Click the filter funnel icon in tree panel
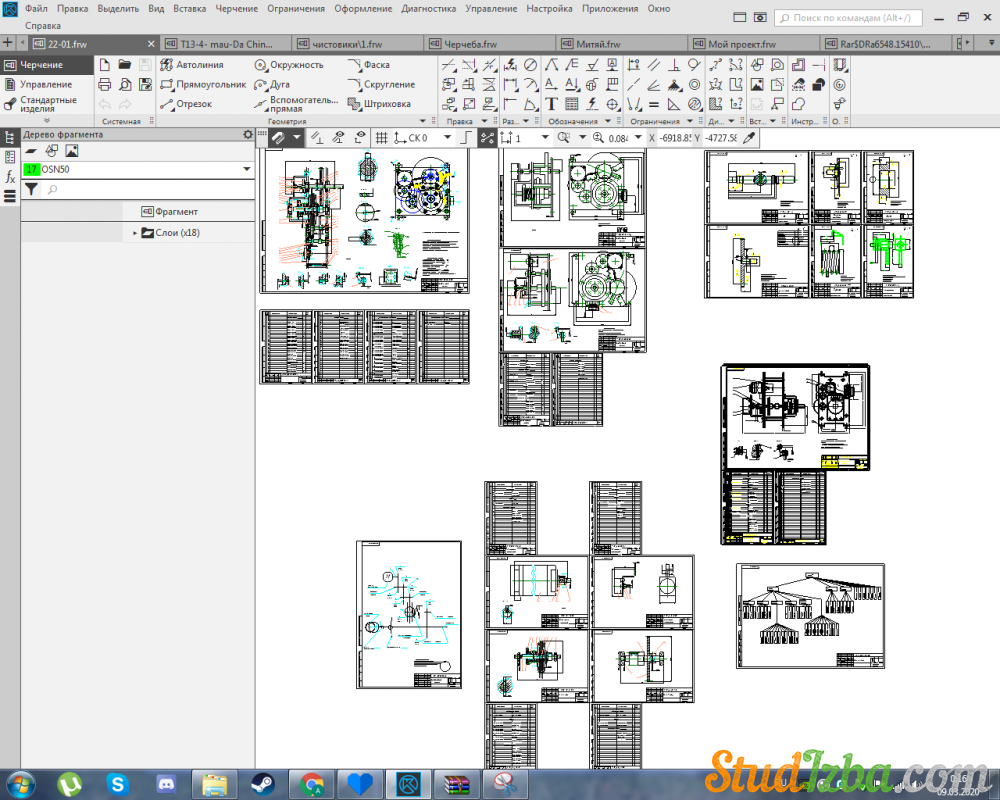Screen dimensions: 1000x800 tap(31, 189)
